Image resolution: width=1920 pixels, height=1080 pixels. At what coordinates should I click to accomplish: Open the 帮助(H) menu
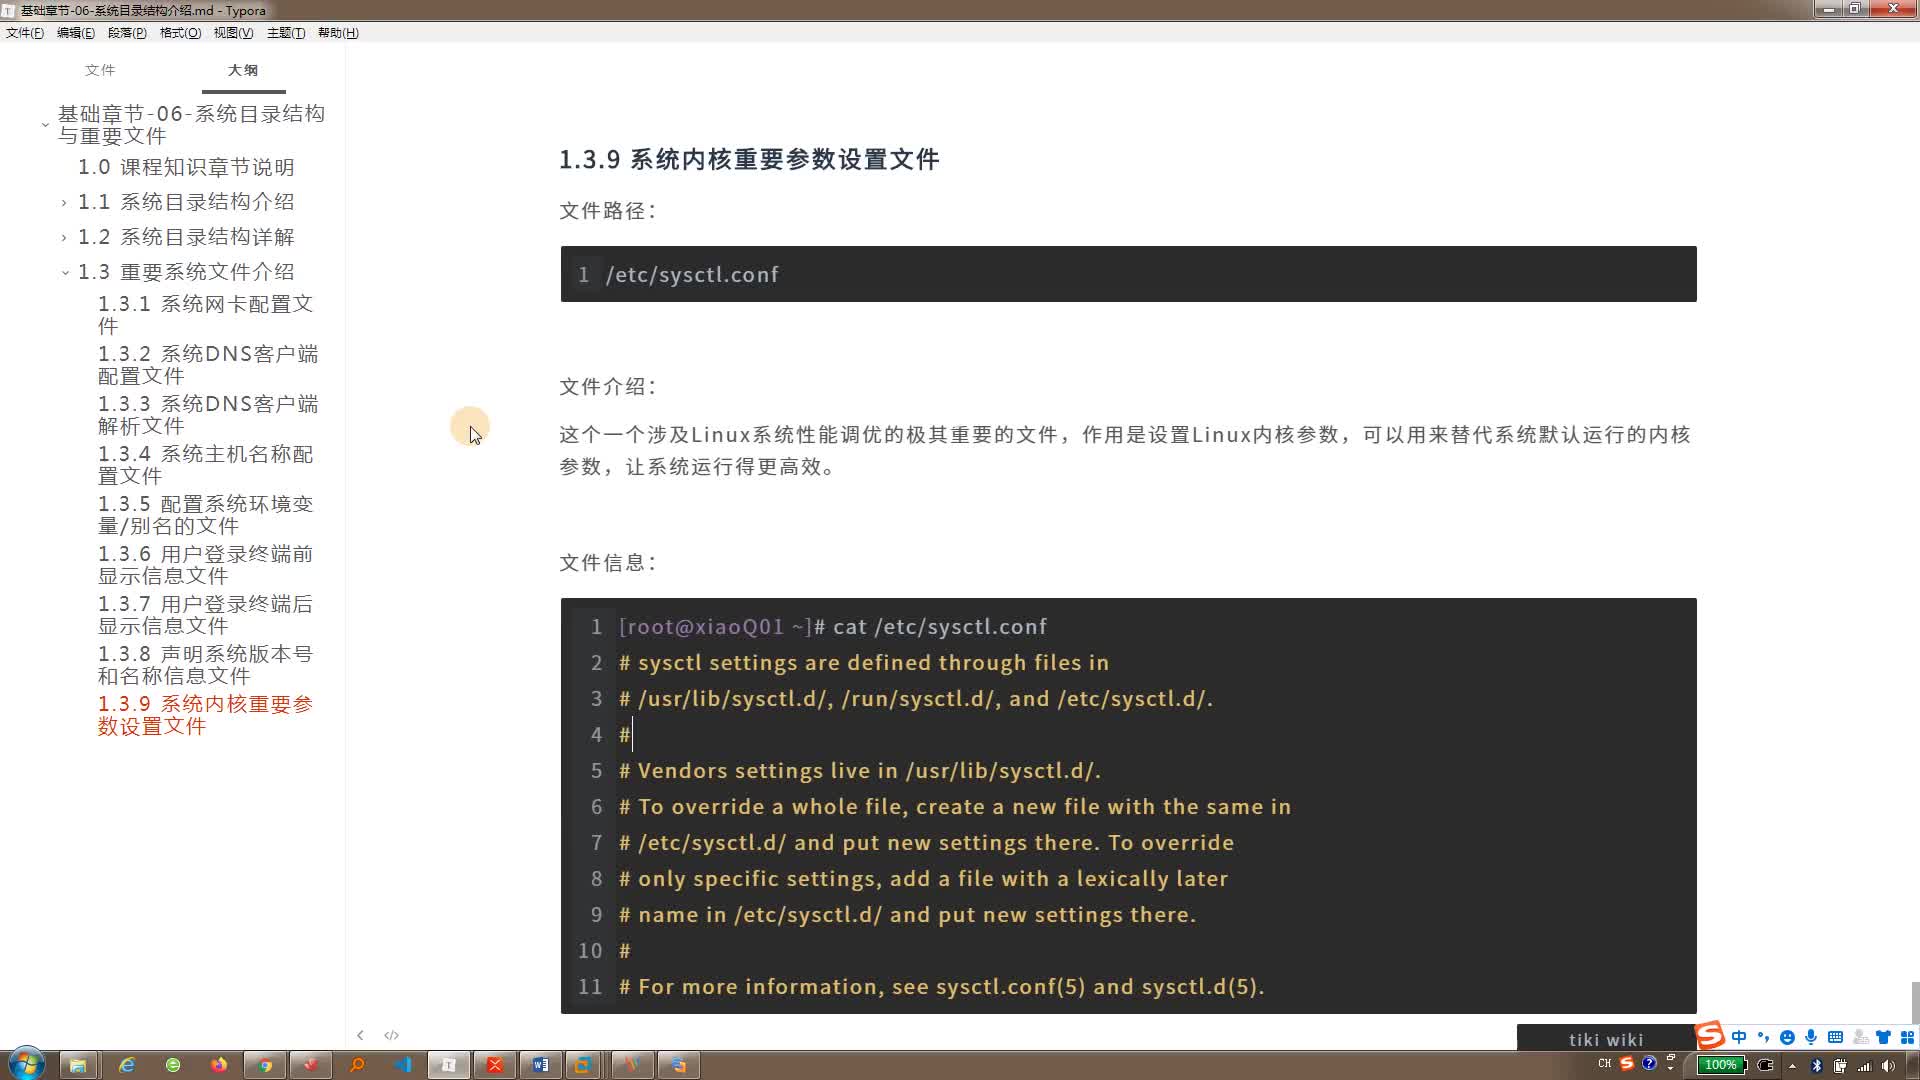(x=338, y=33)
